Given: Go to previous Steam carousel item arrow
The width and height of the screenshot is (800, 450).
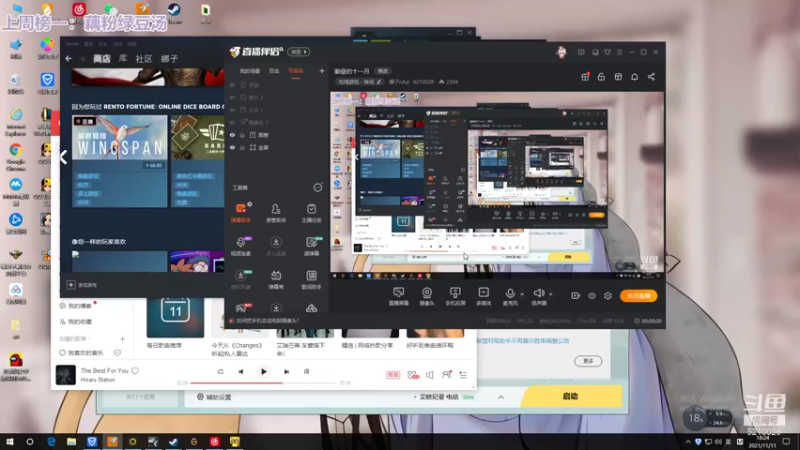Looking at the screenshot, I should (63, 157).
